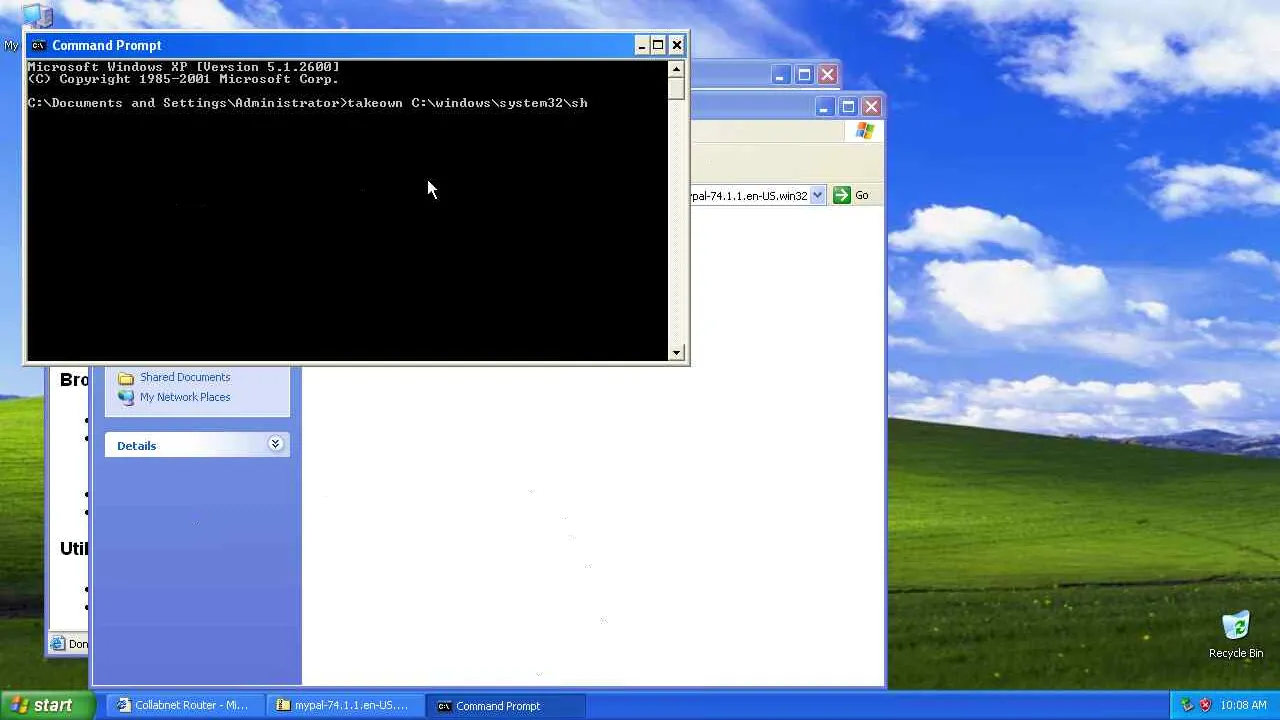Close the Command Prompt window
1280x720 pixels.
point(677,45)
